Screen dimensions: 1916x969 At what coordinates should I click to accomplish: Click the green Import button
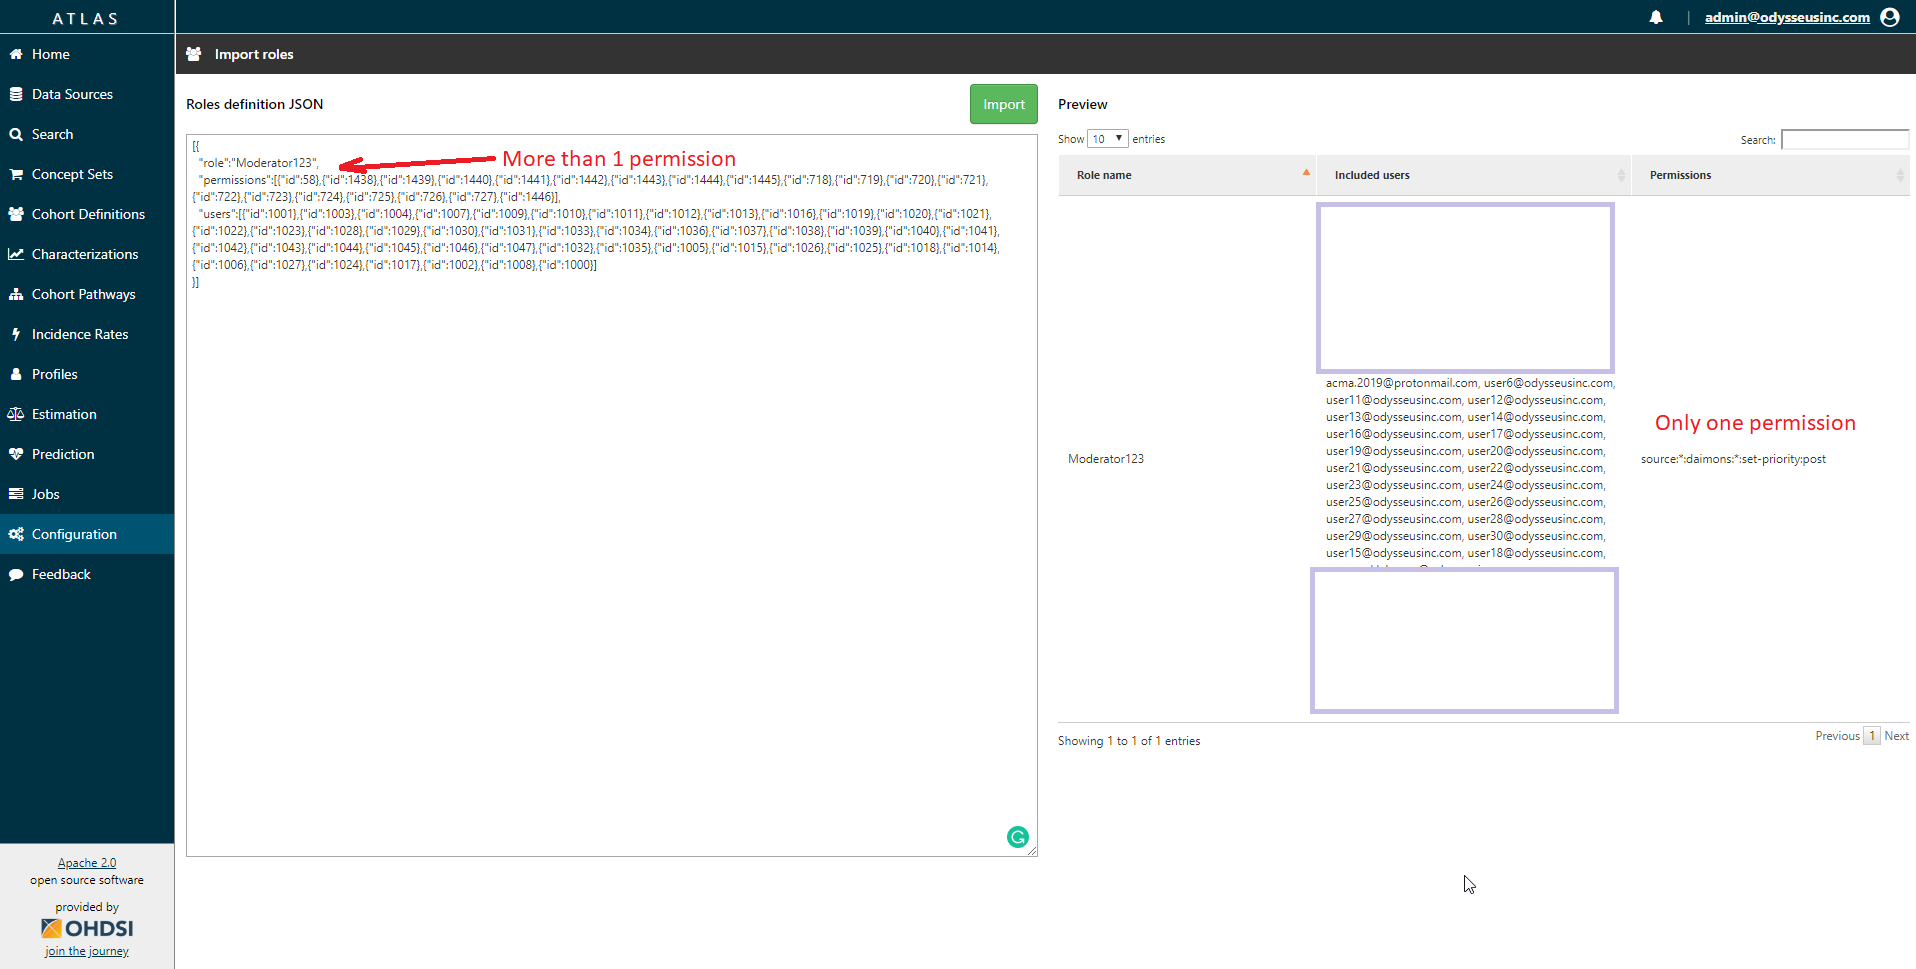1003,104
